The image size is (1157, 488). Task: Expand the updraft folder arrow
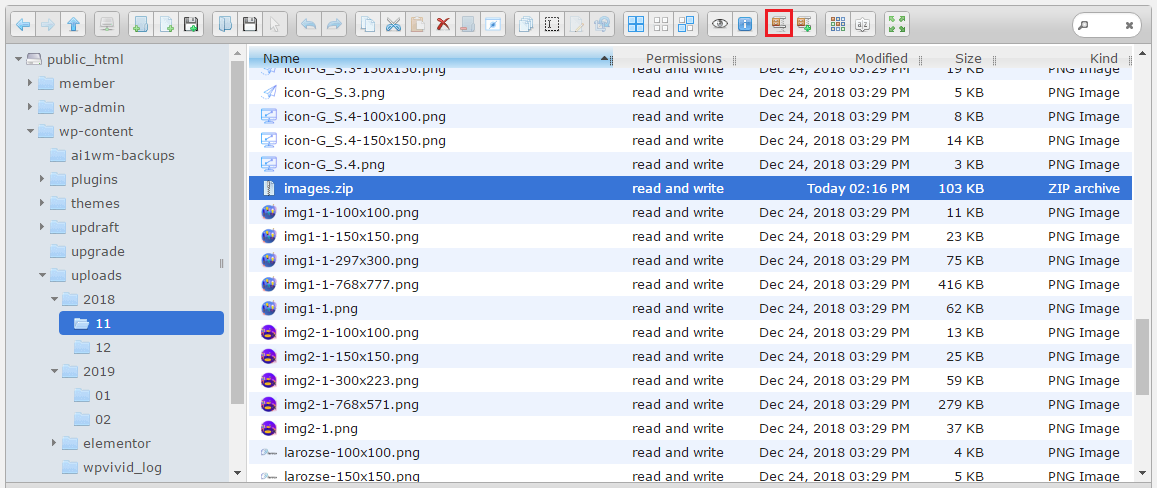pyautogui.click(x=42, y=227)
